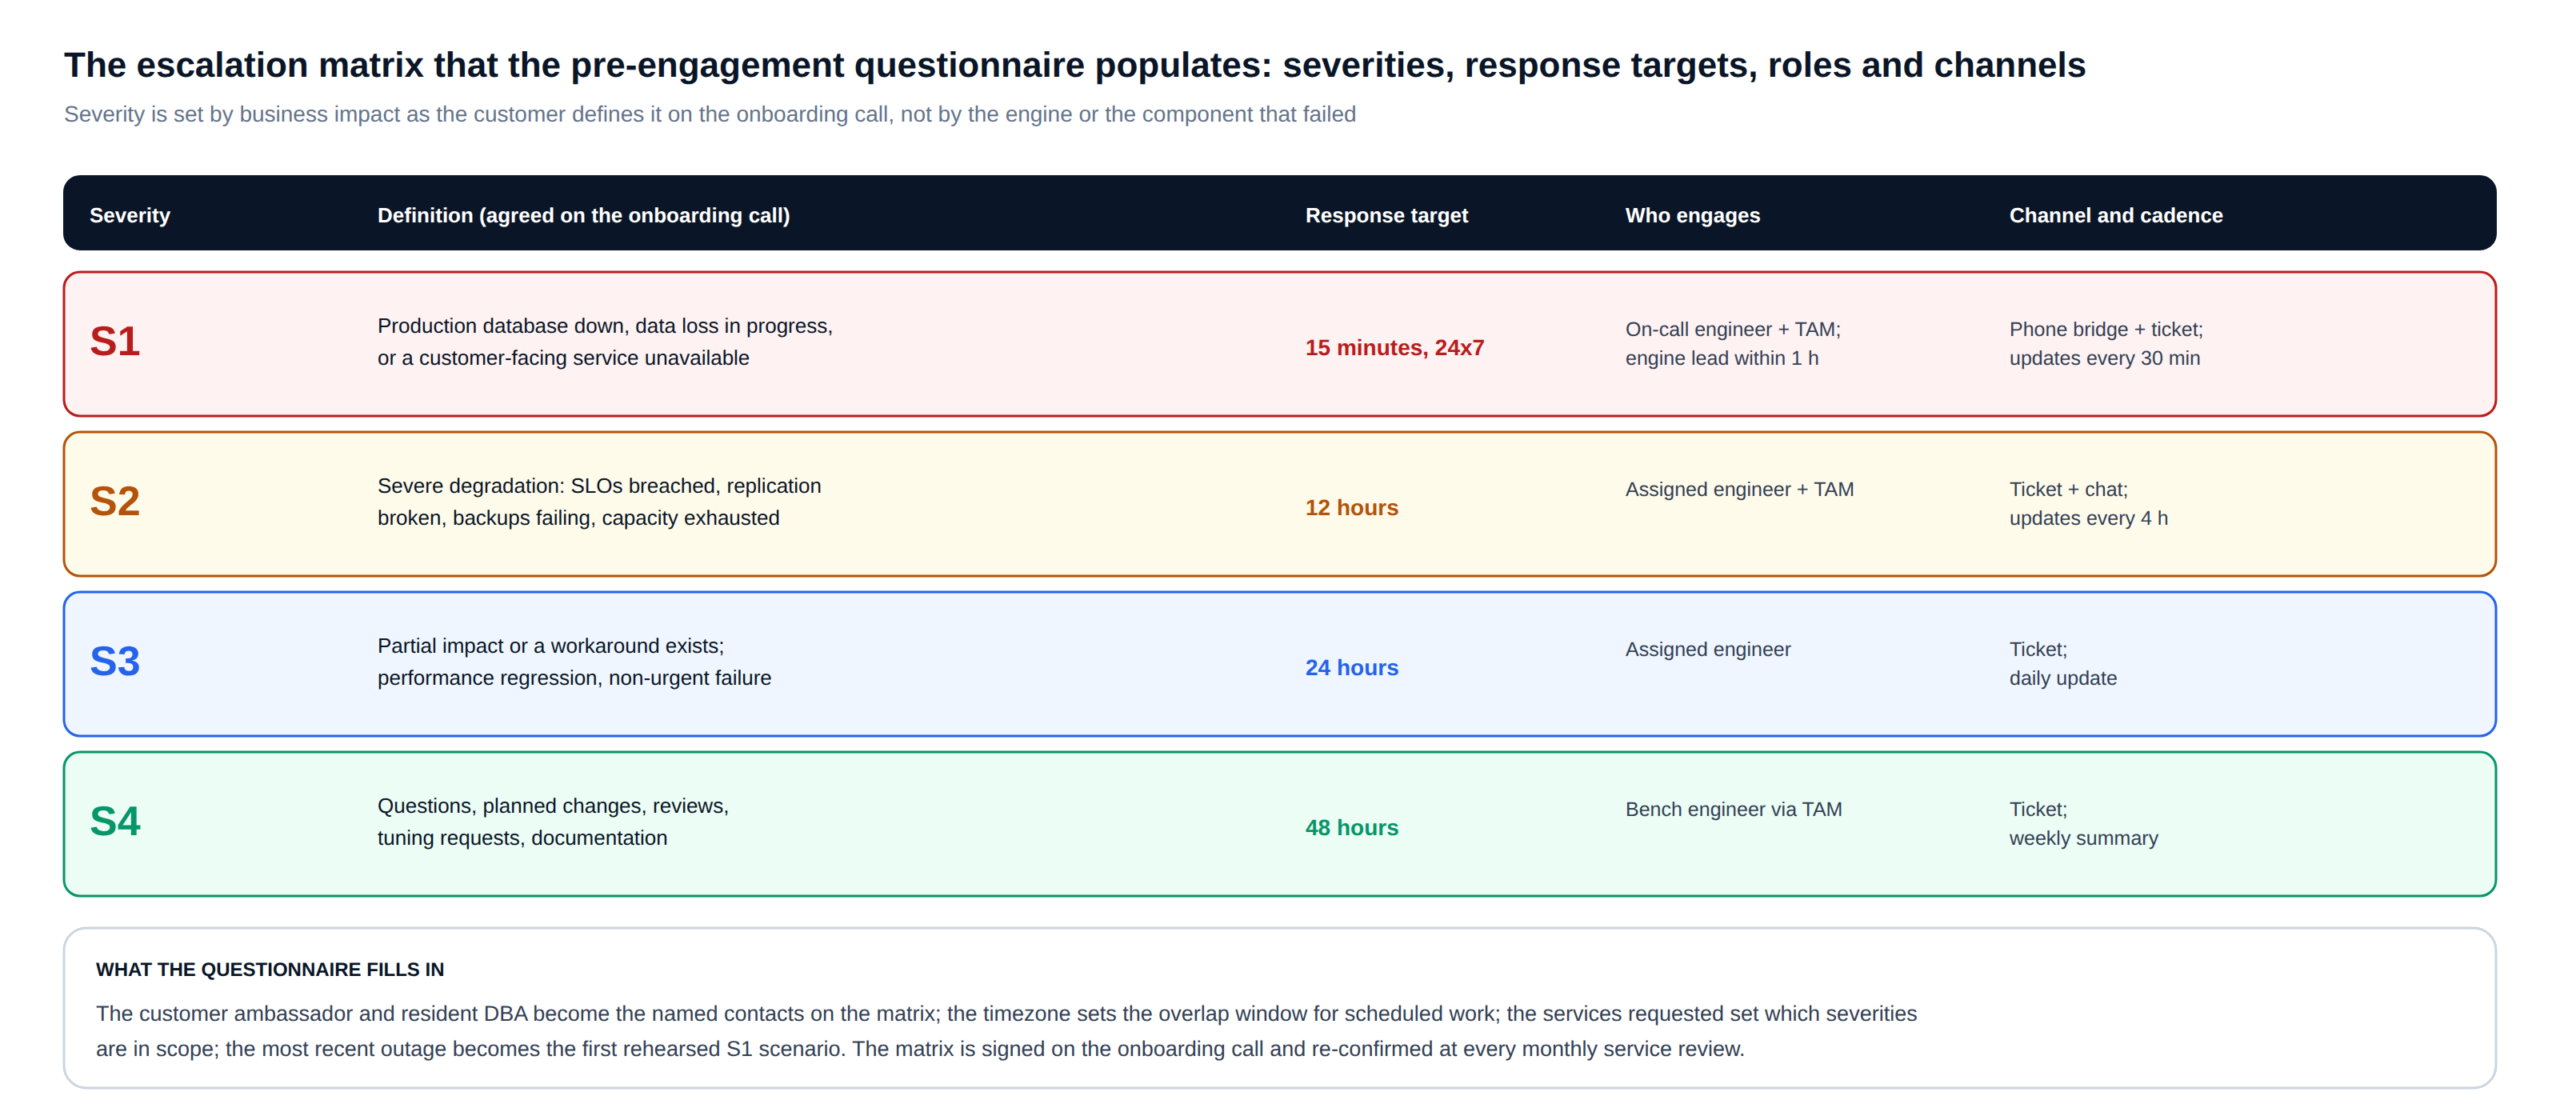This screenshot has height=1120, width=2560.
Task: Click the 'Definition (agreed on the onboarding call)' header
Action: click(583, 215)
